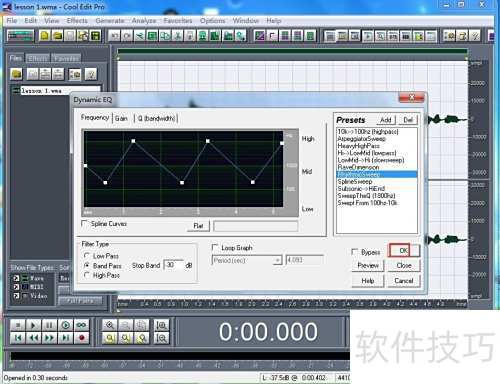
Task: Select the High Pass filter type
Action: [x=87, y=275]
